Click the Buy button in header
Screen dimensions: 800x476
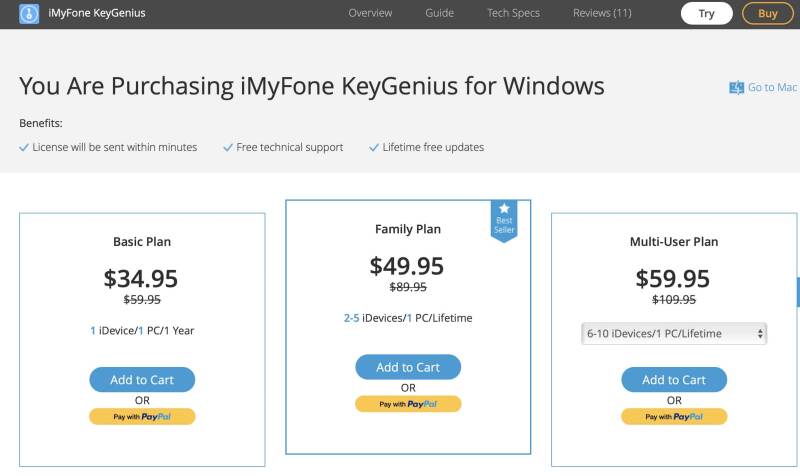click(x=767, y=14)
